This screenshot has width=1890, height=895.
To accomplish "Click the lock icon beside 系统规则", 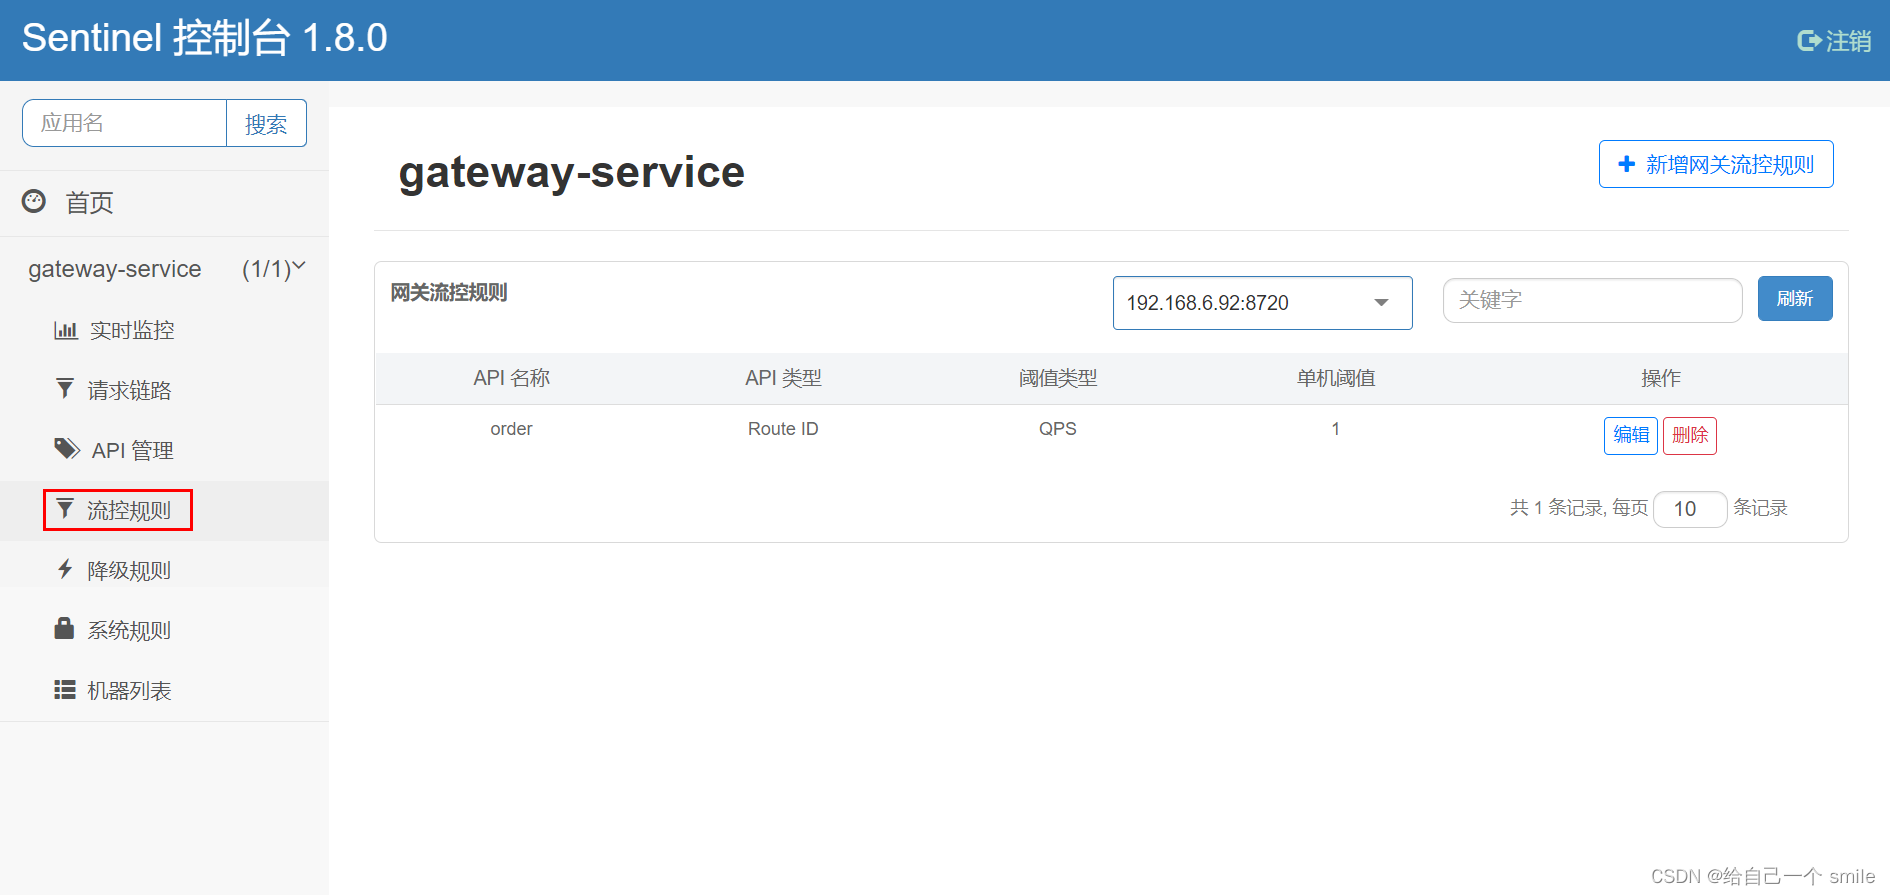I will pyautogui.click(x=64, y=628).
